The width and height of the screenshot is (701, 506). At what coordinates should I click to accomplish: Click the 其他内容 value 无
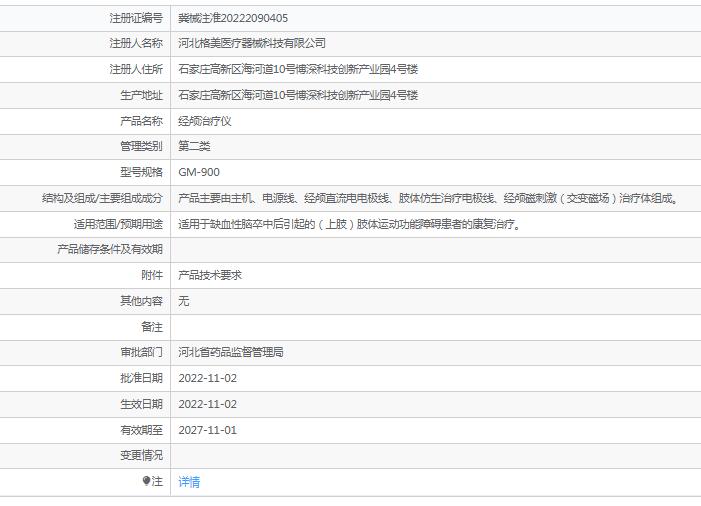pyautogui.click(x=183, y=301)
